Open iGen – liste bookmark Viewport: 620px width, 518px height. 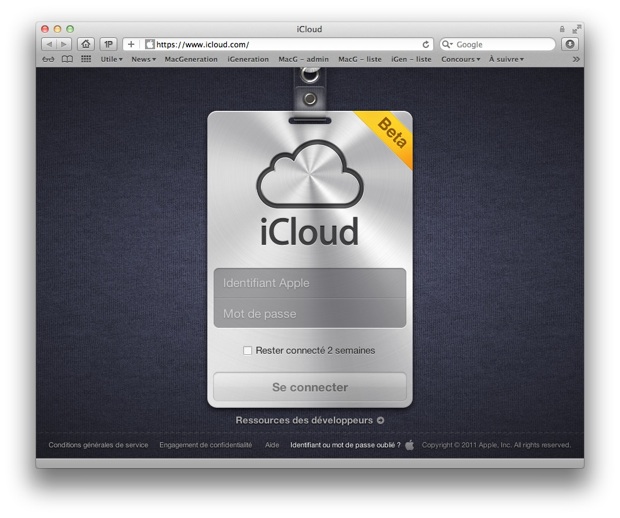(x=411, y=59)
